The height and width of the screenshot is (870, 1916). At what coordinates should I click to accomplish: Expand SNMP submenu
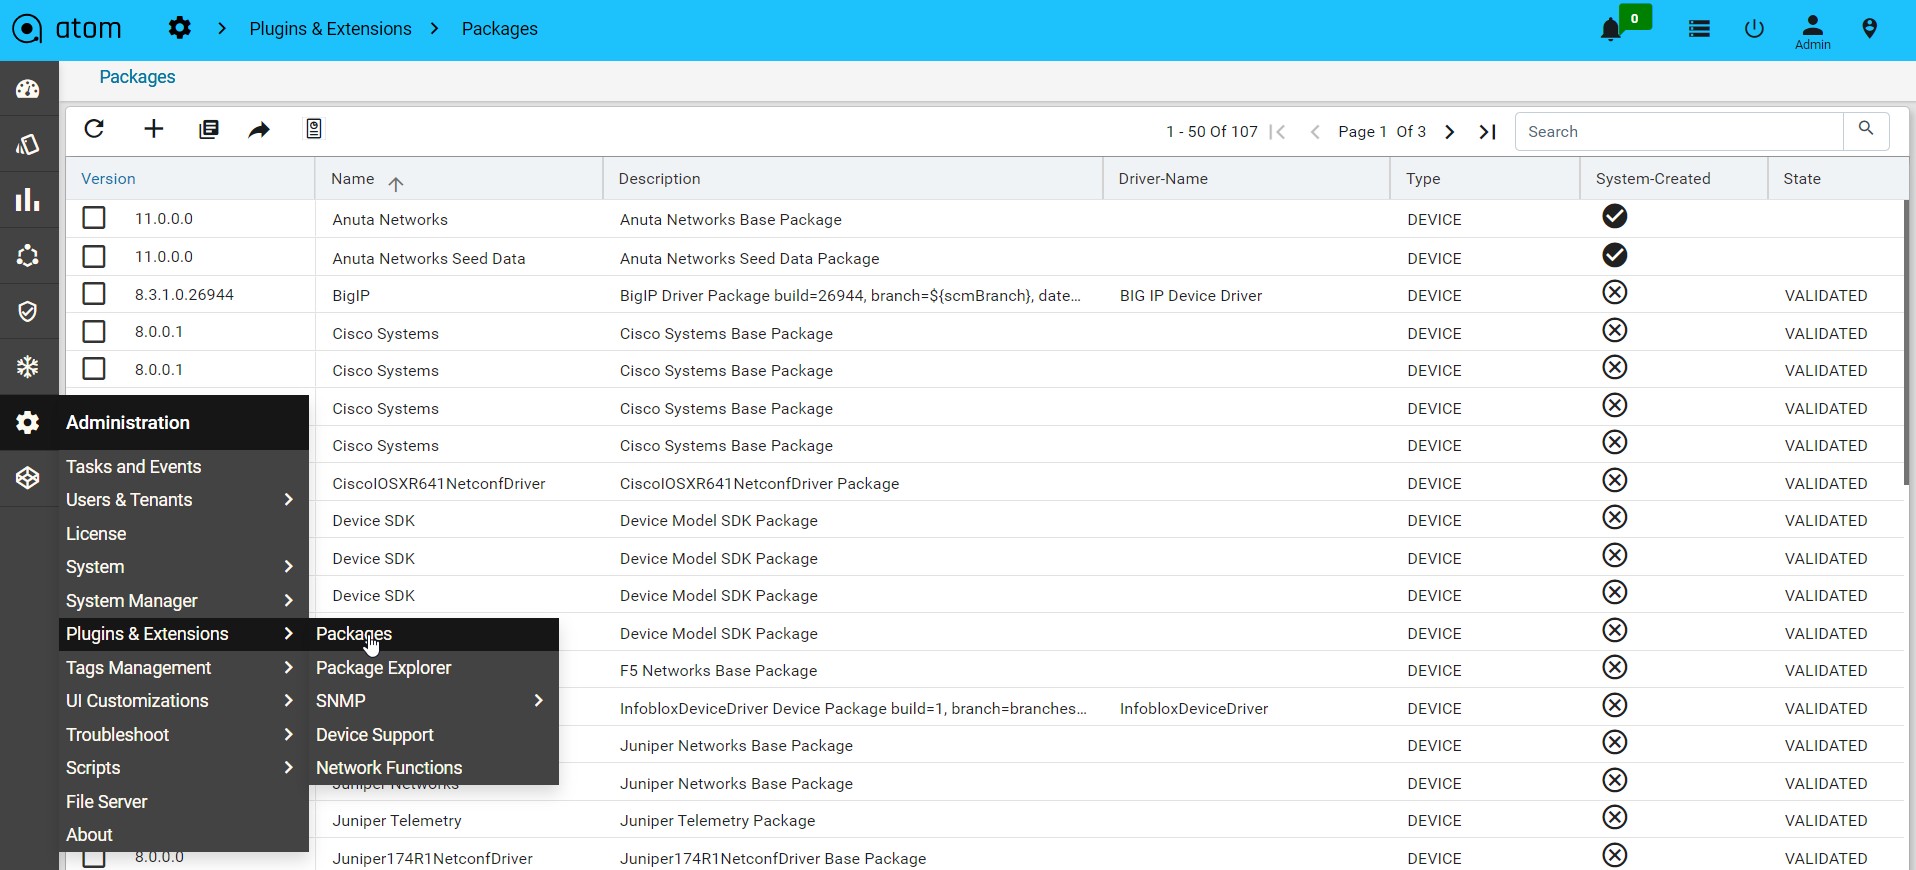tap(538, 701)
